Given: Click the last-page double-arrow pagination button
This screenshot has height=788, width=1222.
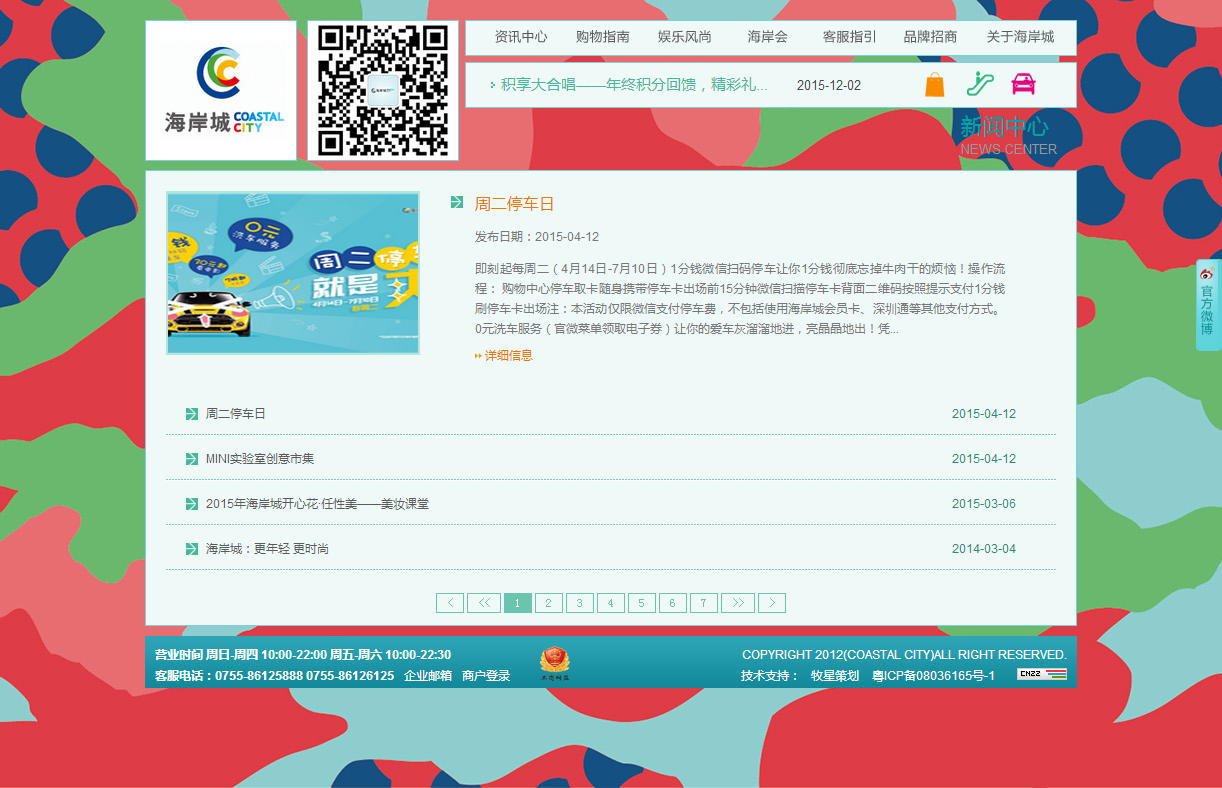Looking at the screenshot, I should click(739, 603).
